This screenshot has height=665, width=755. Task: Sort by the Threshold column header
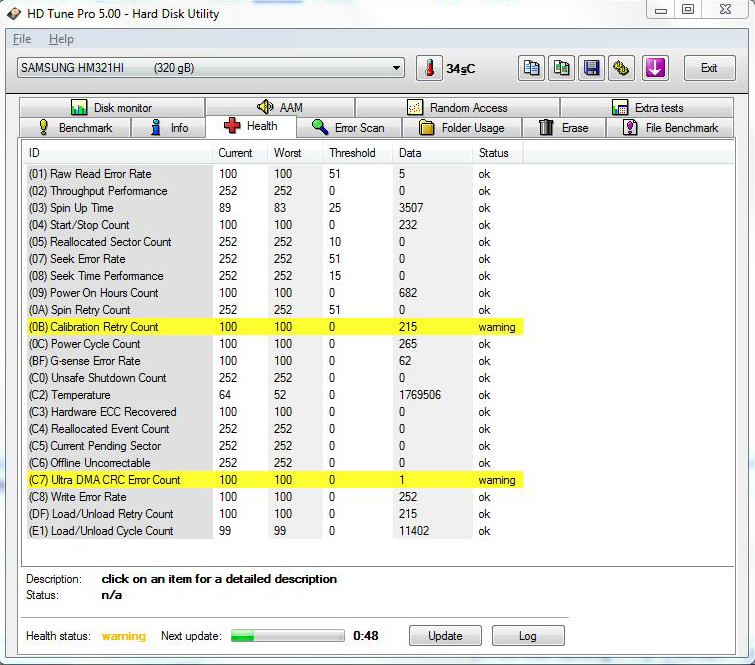tap(352, 153)
